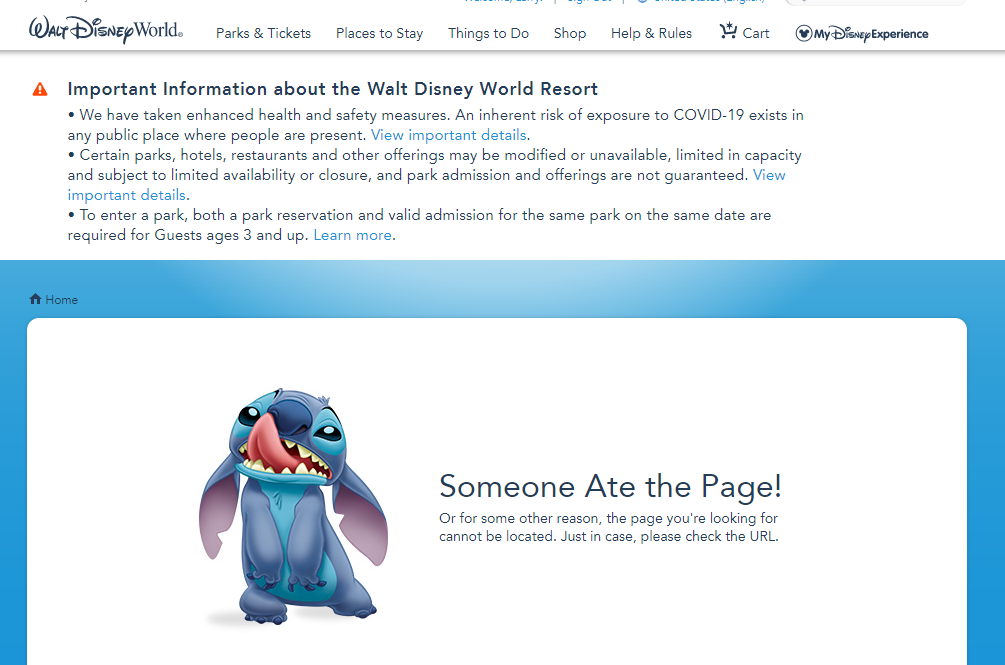Click 'Learn more' about park reservations

click(x=352, y=235)
